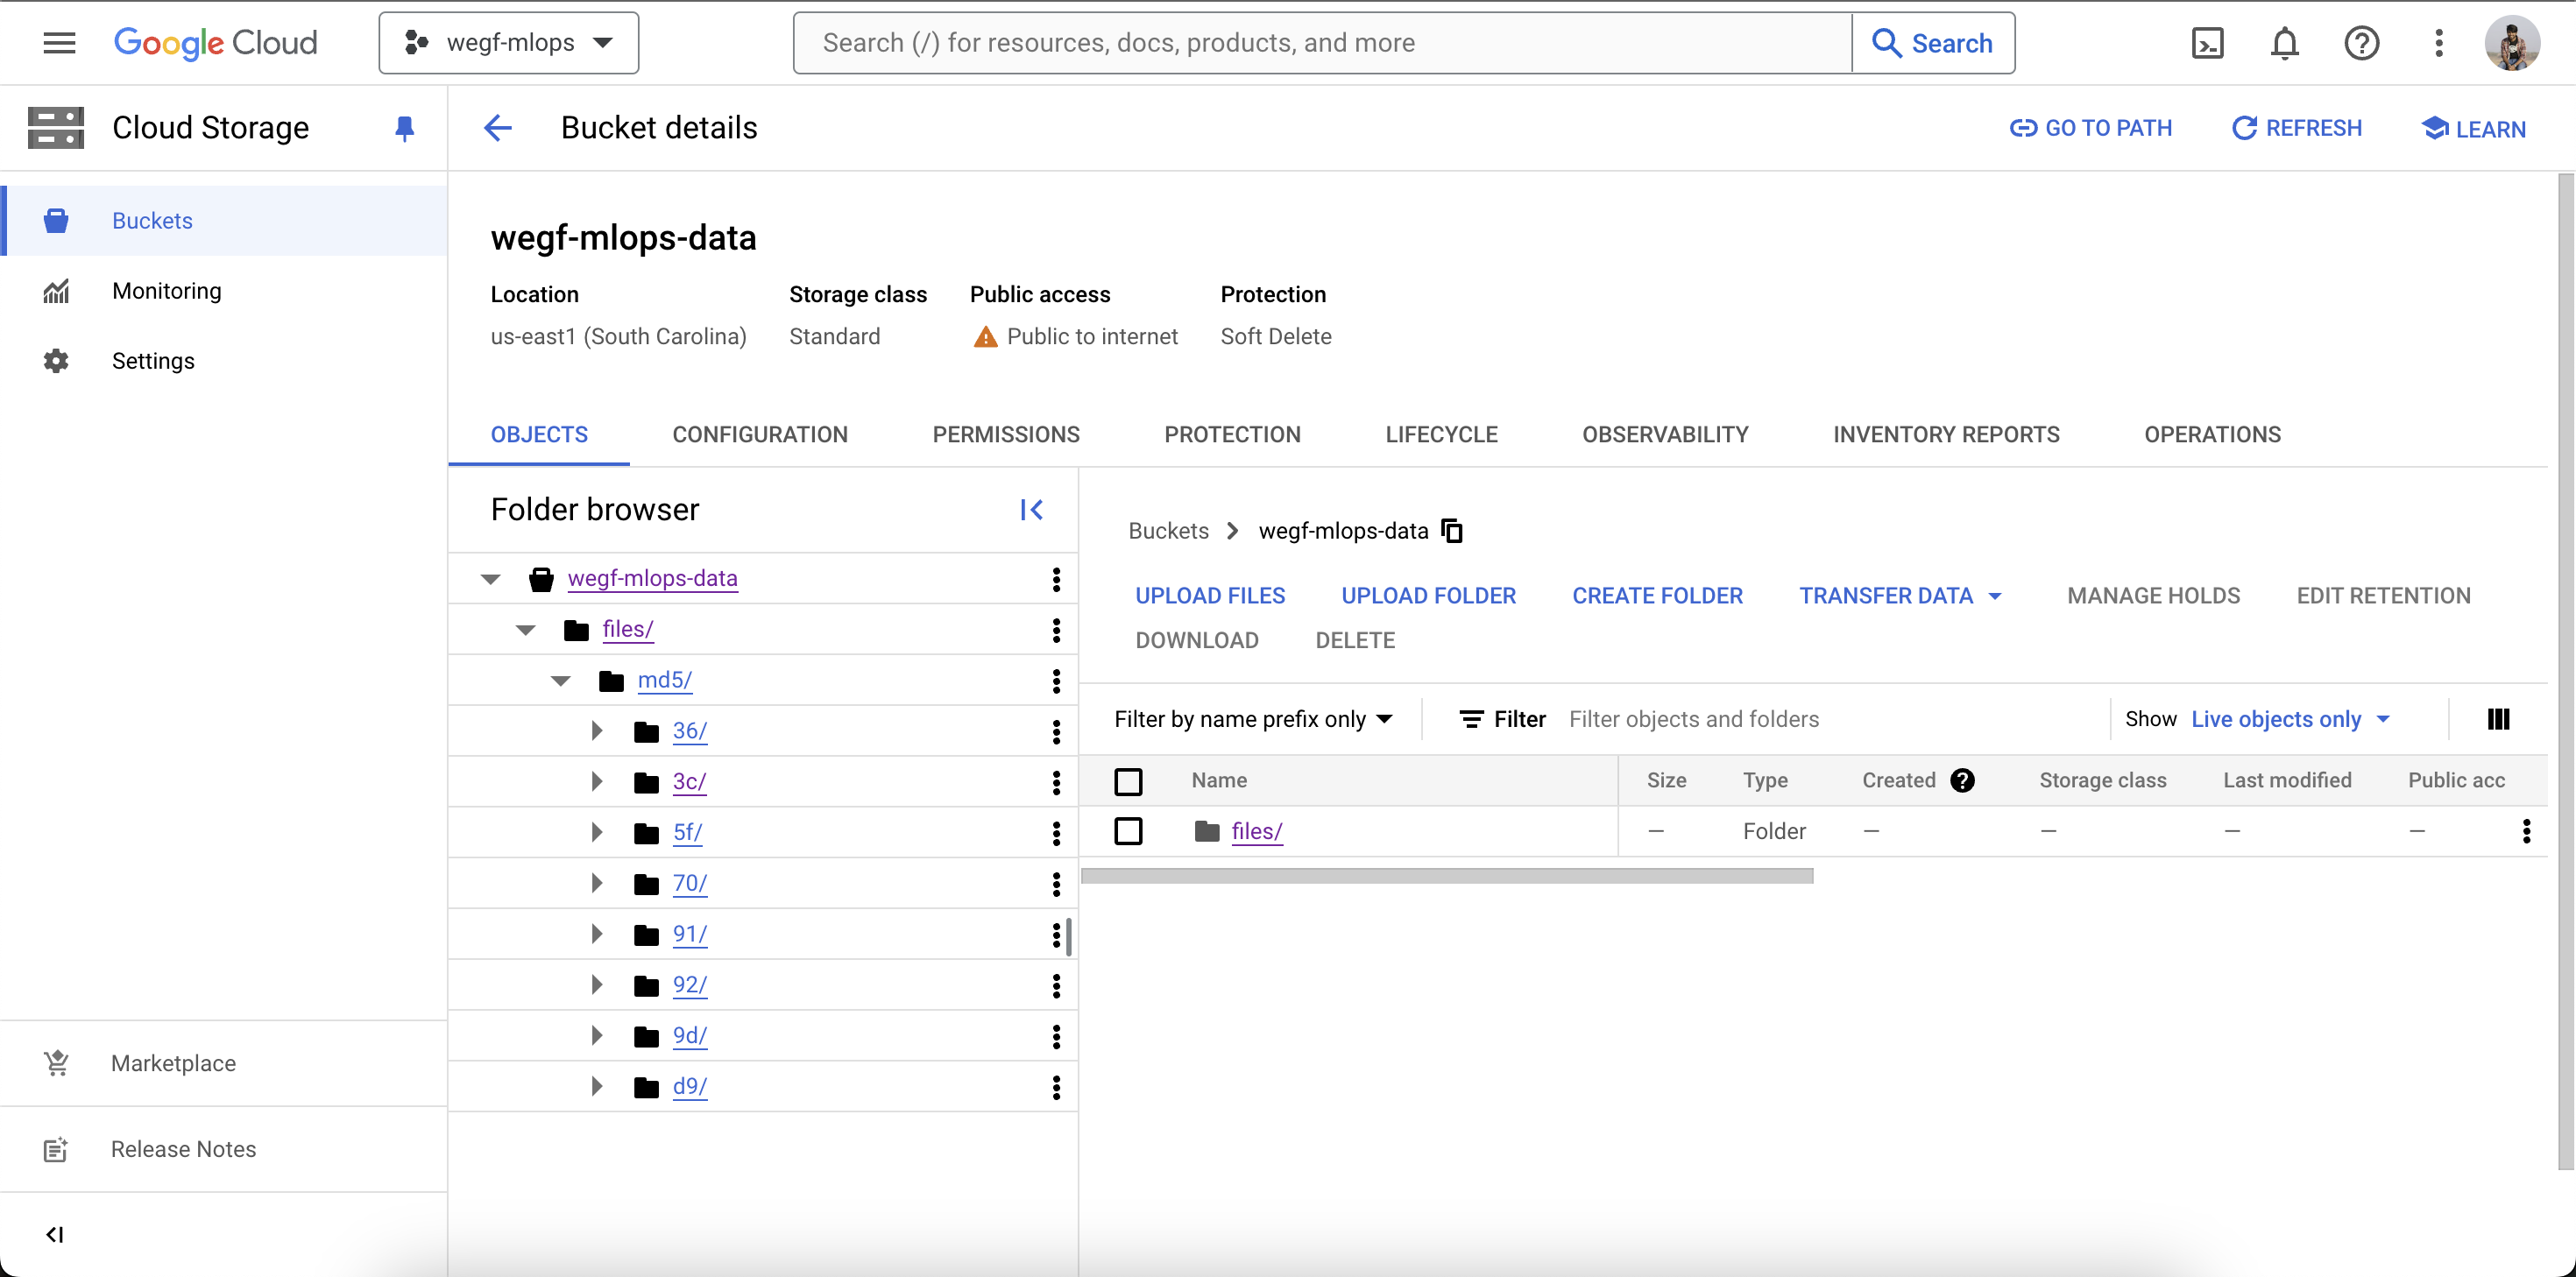Image resolution: width=2576 pixels, height=1277 pixels.
Task: Open the wegf-mlops project selector dropdown
Action: pyautogui.click(x=508, y=43)
